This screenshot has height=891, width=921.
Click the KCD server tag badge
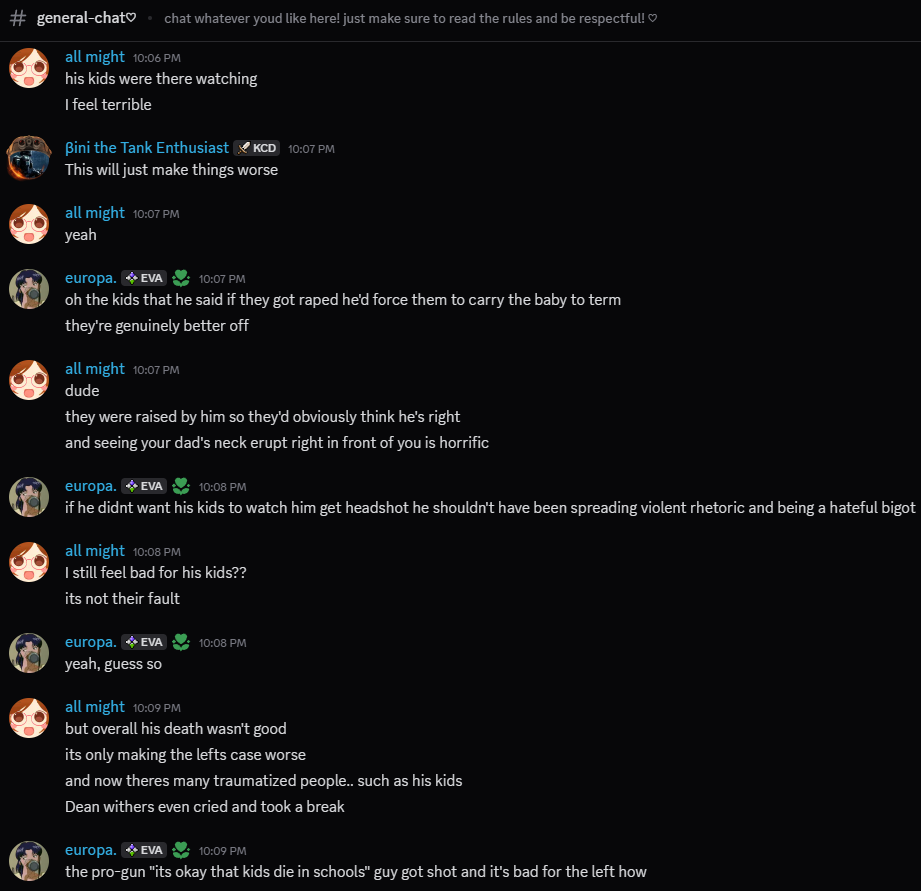257,148
